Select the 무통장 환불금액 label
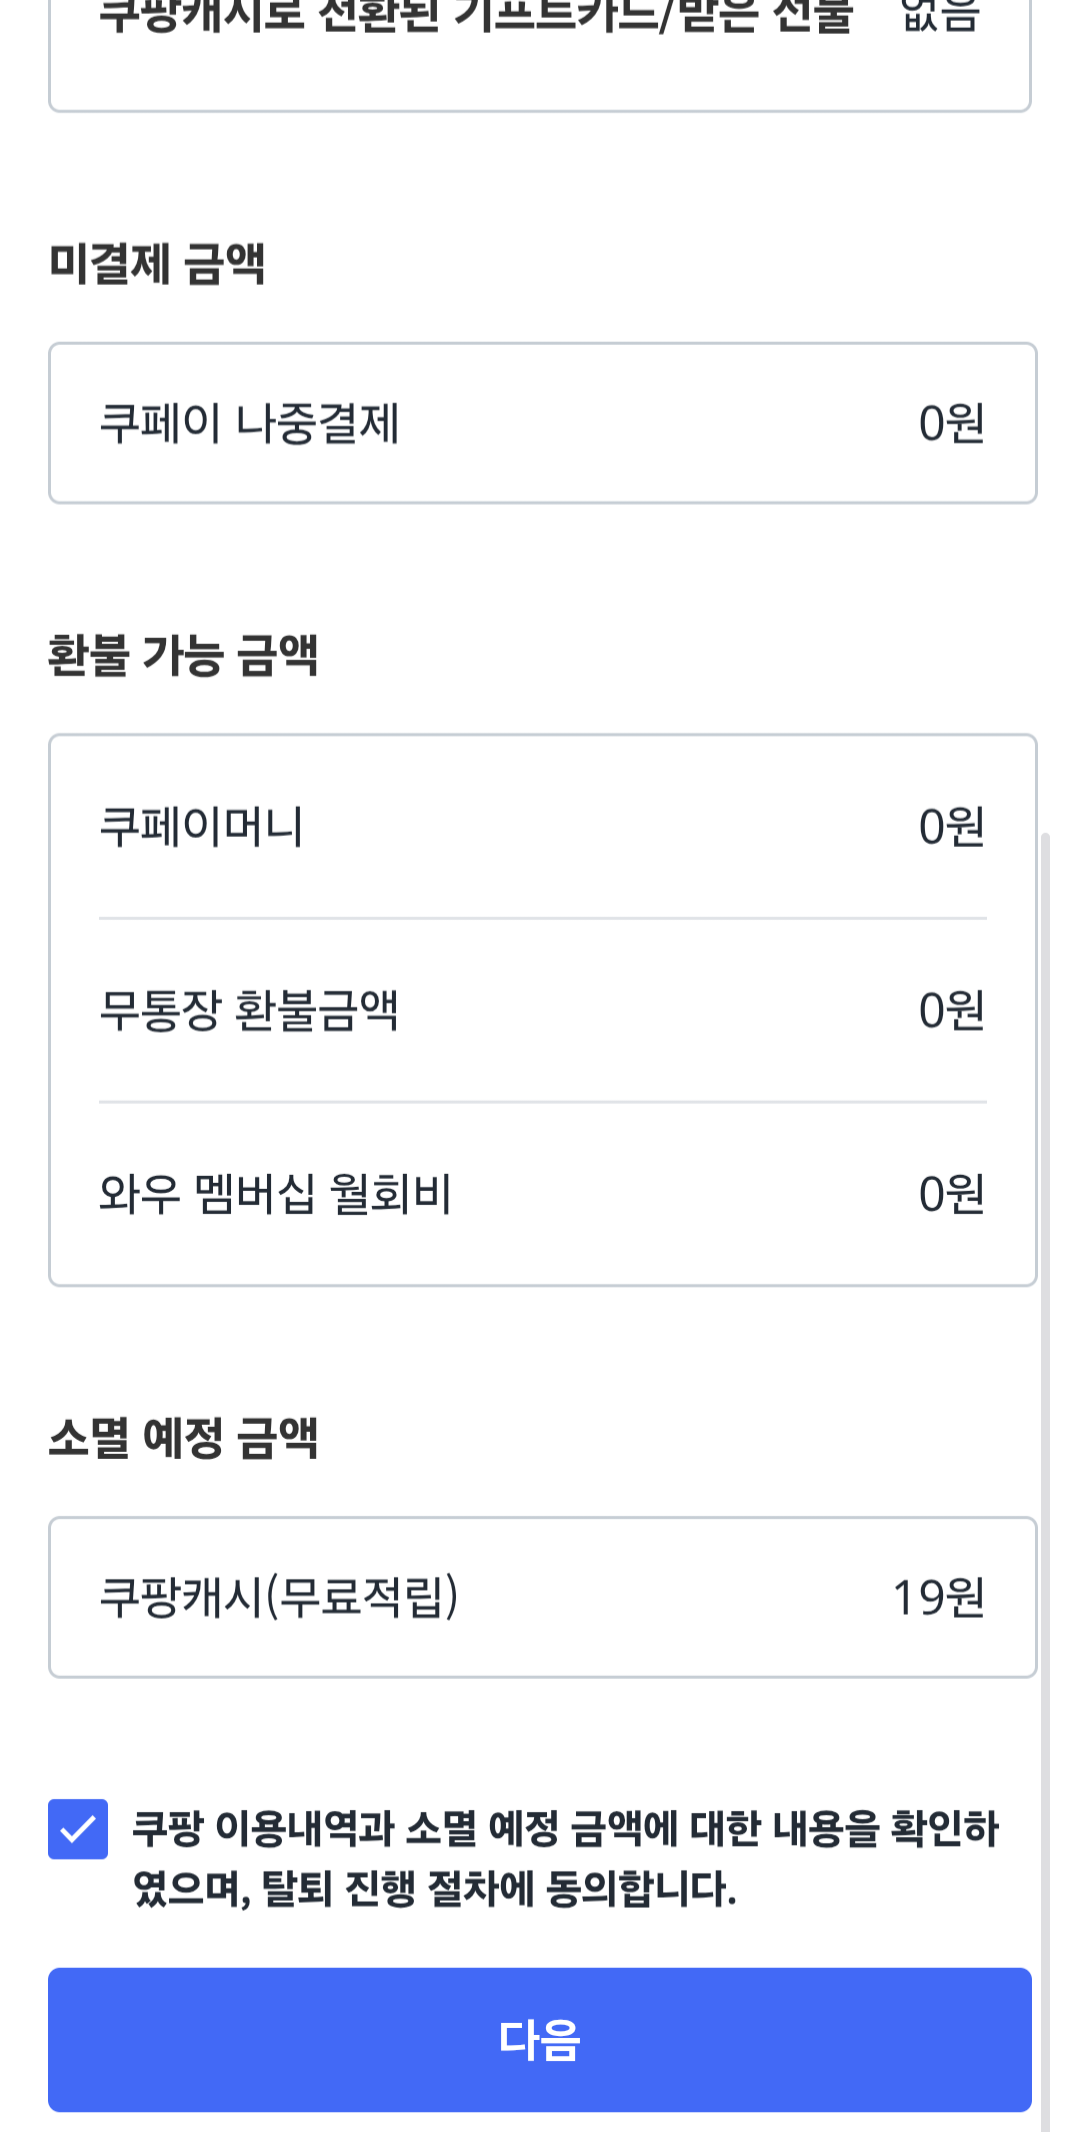 pyautogui.click(x=249, y=1010)
